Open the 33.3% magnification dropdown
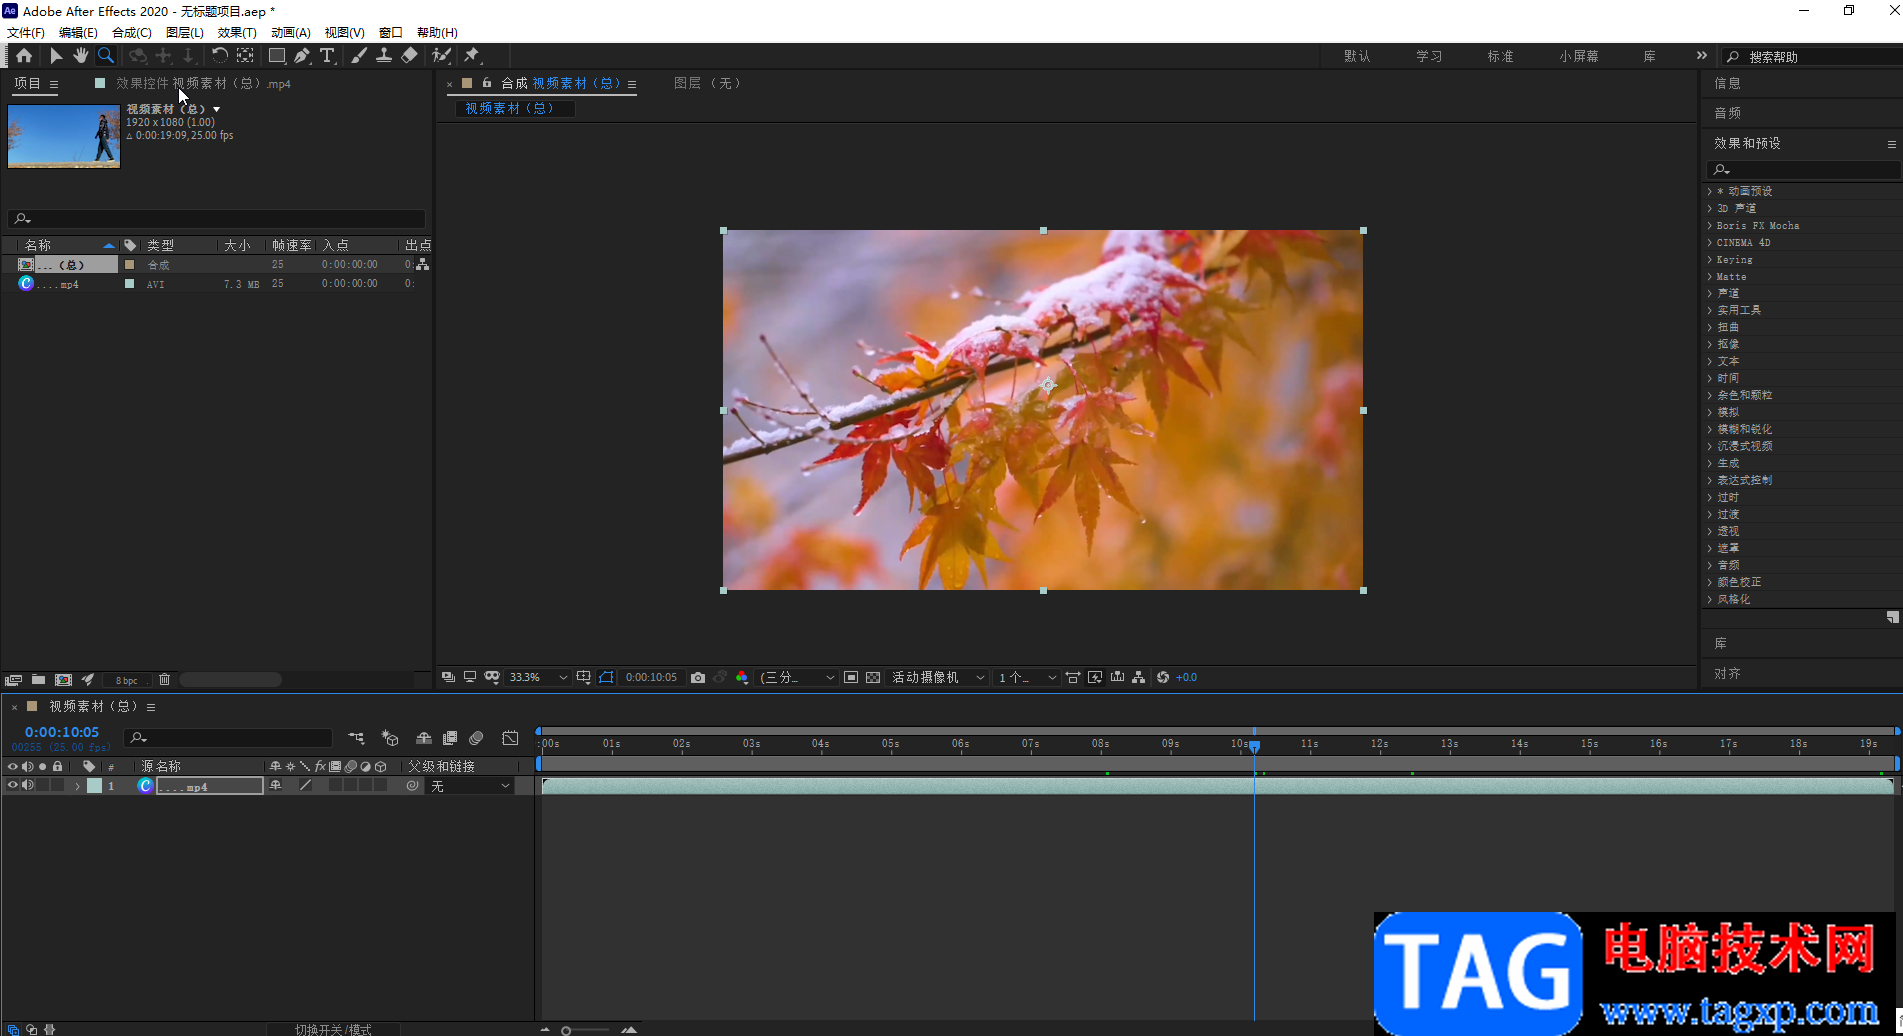This screenshot has width=1903, height=1036. coord(538,678)
